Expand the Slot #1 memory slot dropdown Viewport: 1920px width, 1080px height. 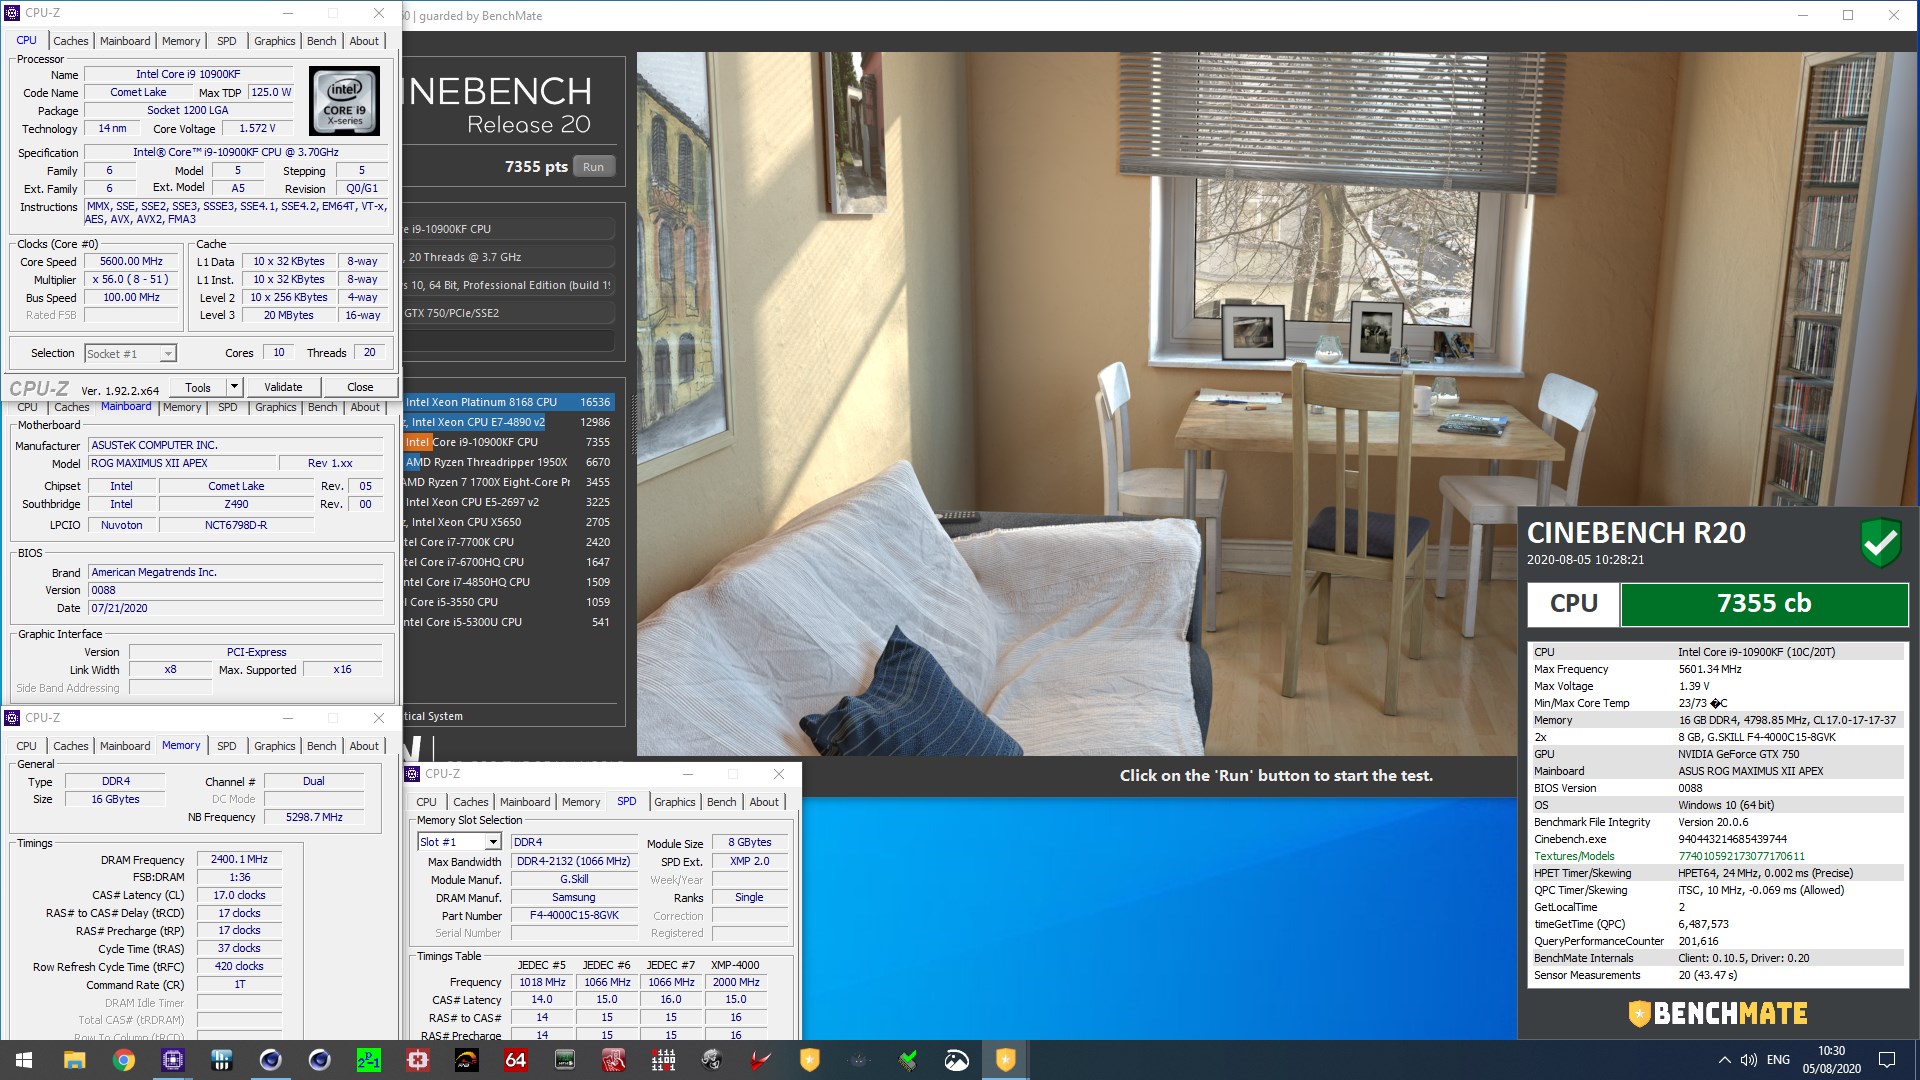click(459, 842)
